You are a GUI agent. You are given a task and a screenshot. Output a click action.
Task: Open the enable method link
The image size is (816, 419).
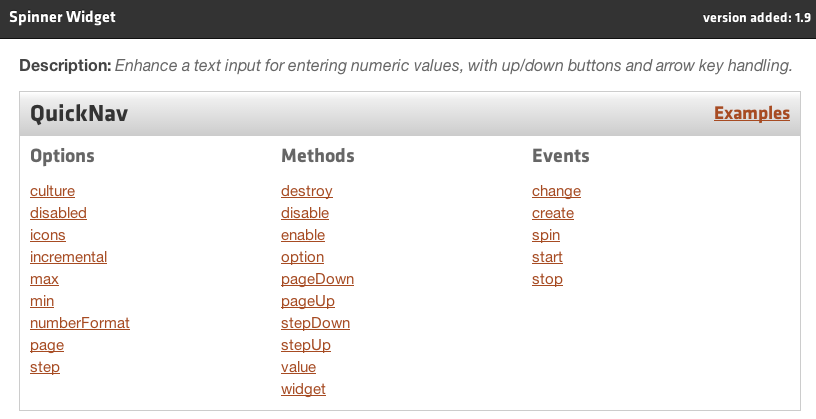click(x=303, y=235)
